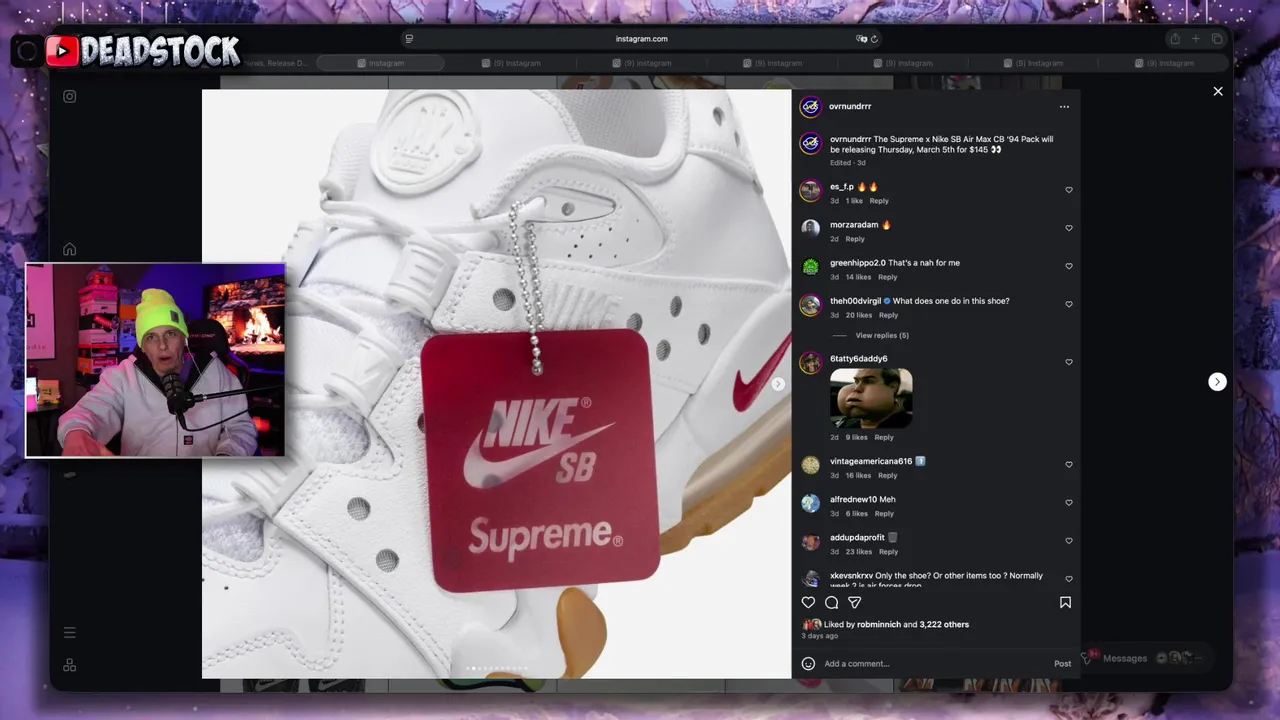
Task: Open Home icon in Instagram sidebar
Action: point(69,249)
